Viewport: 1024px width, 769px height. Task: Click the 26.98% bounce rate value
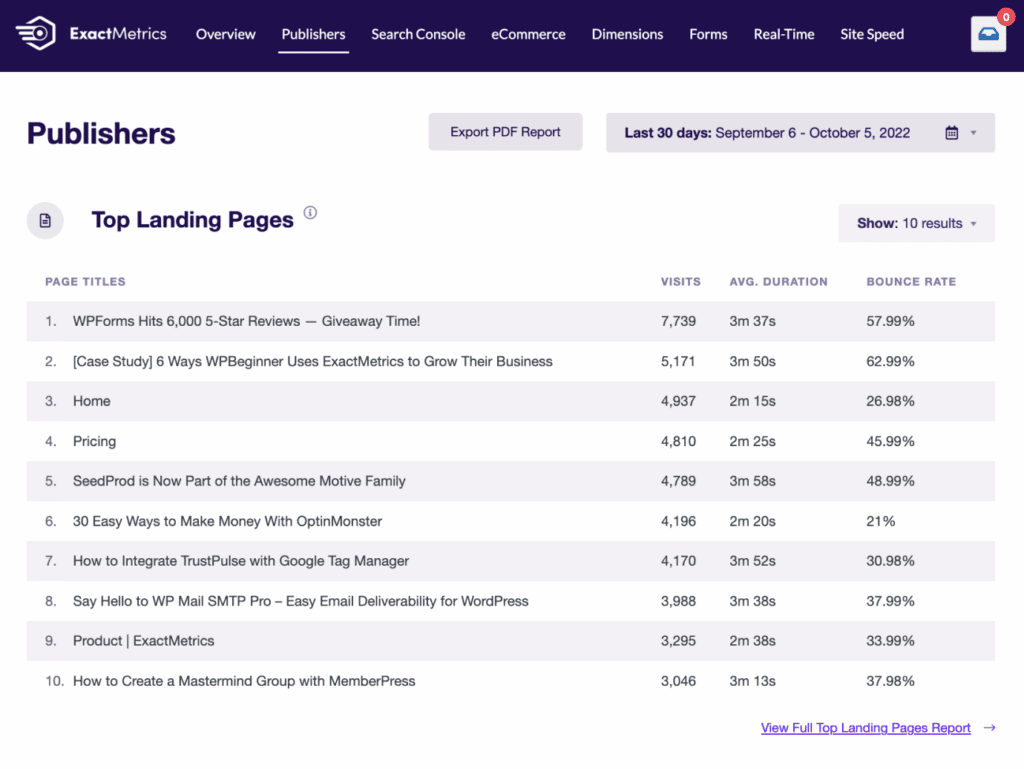(890, 401)
